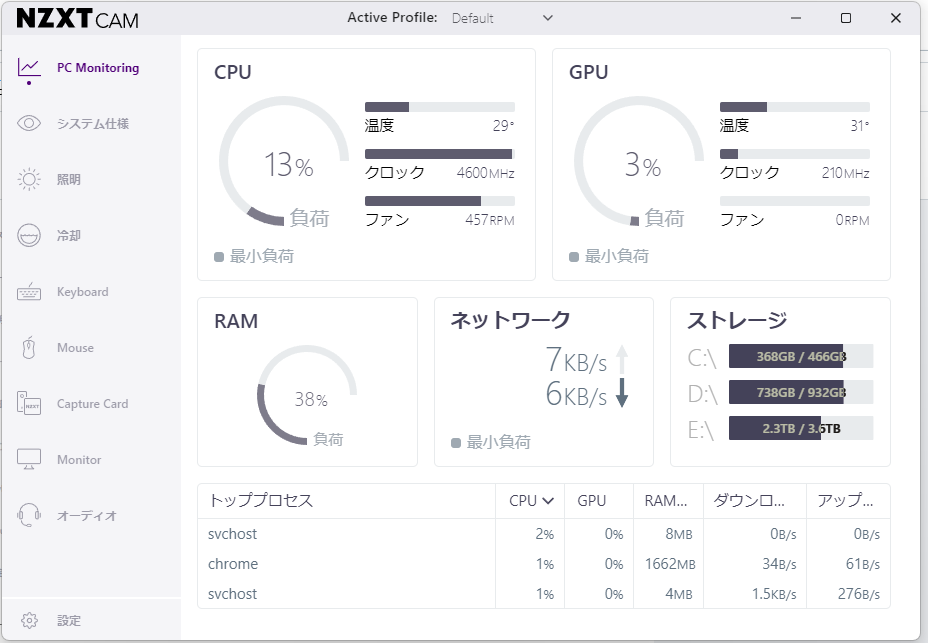Click the GPU 温度 temperature bar
Screen dimensions: 928x643
tap(795, 107)
